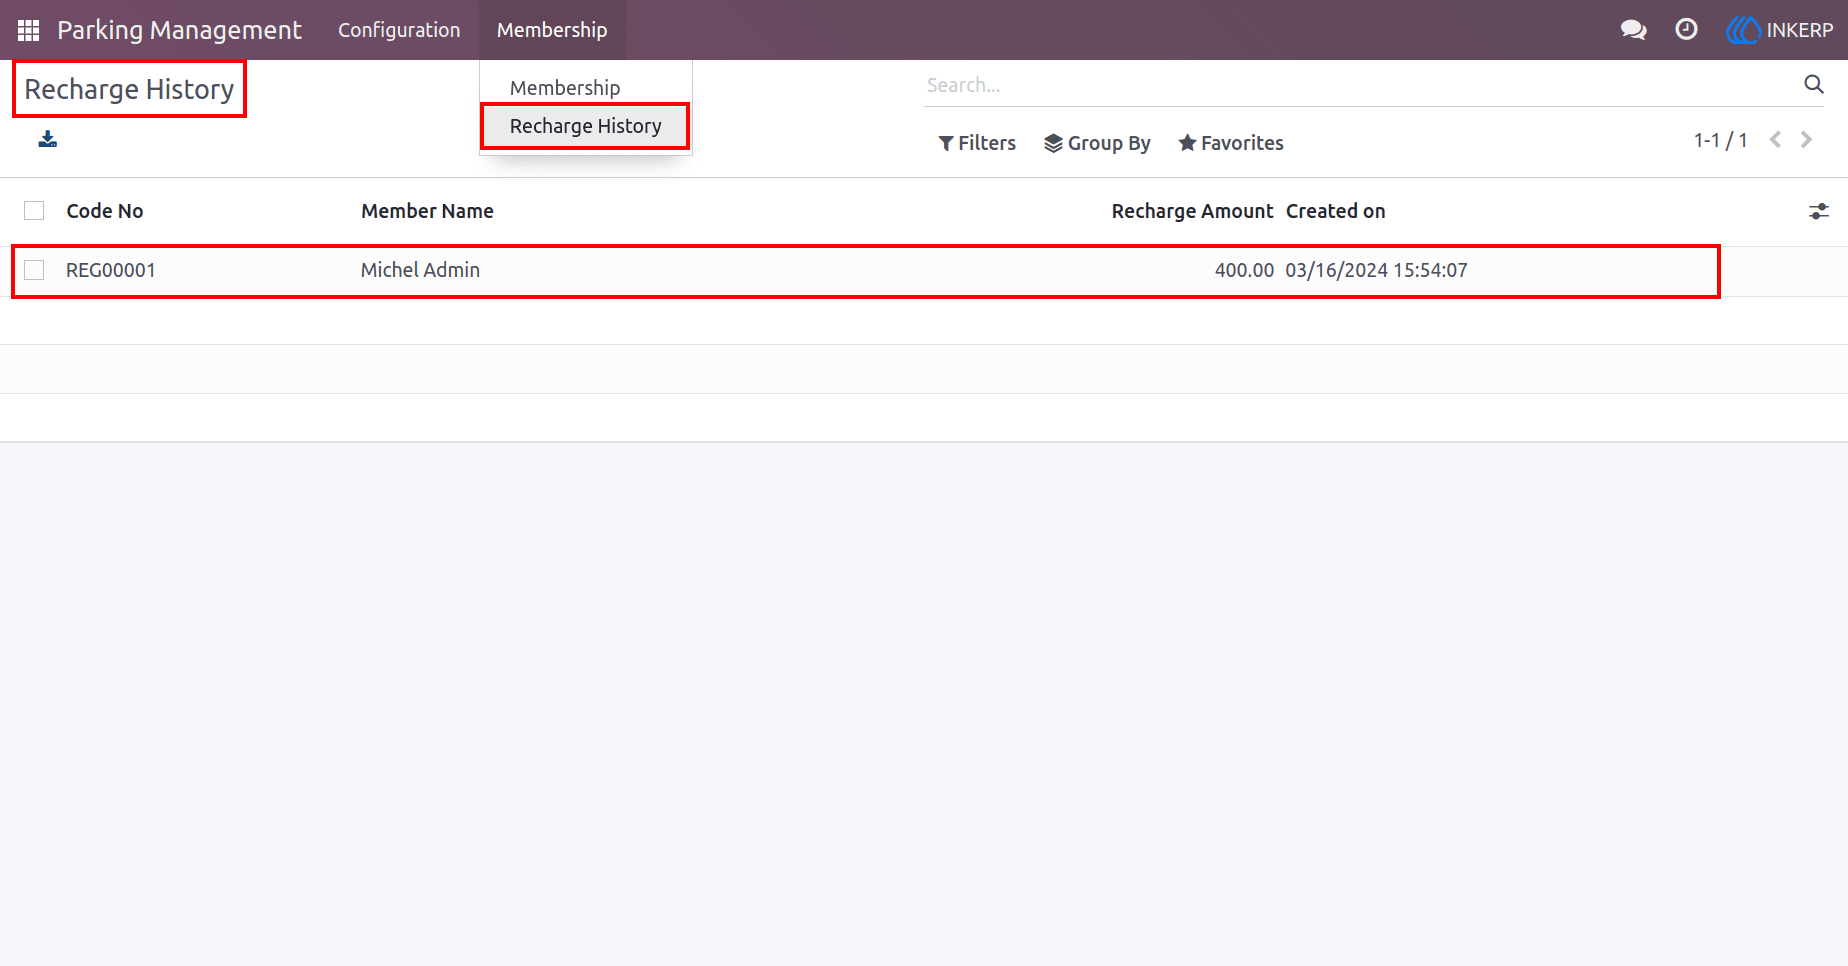Click the Parking Management app title

[179, 30]
